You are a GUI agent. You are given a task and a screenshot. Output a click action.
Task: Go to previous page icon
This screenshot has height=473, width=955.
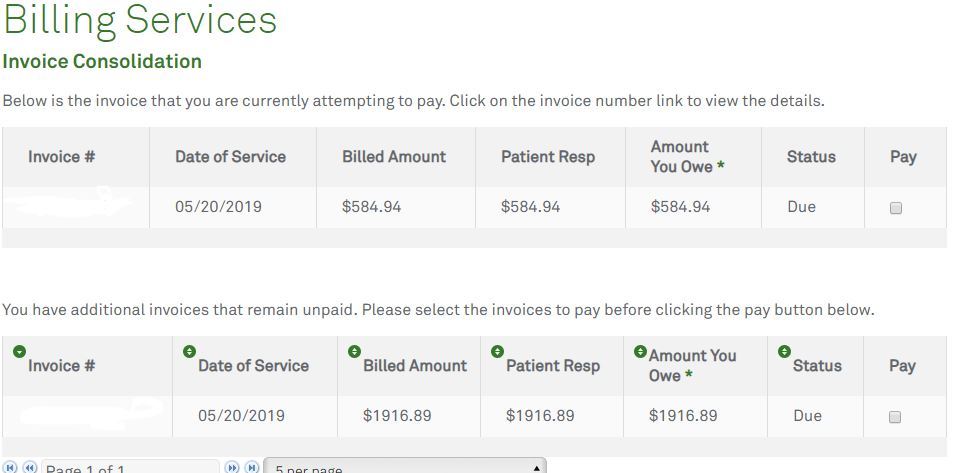coord(29,467)
